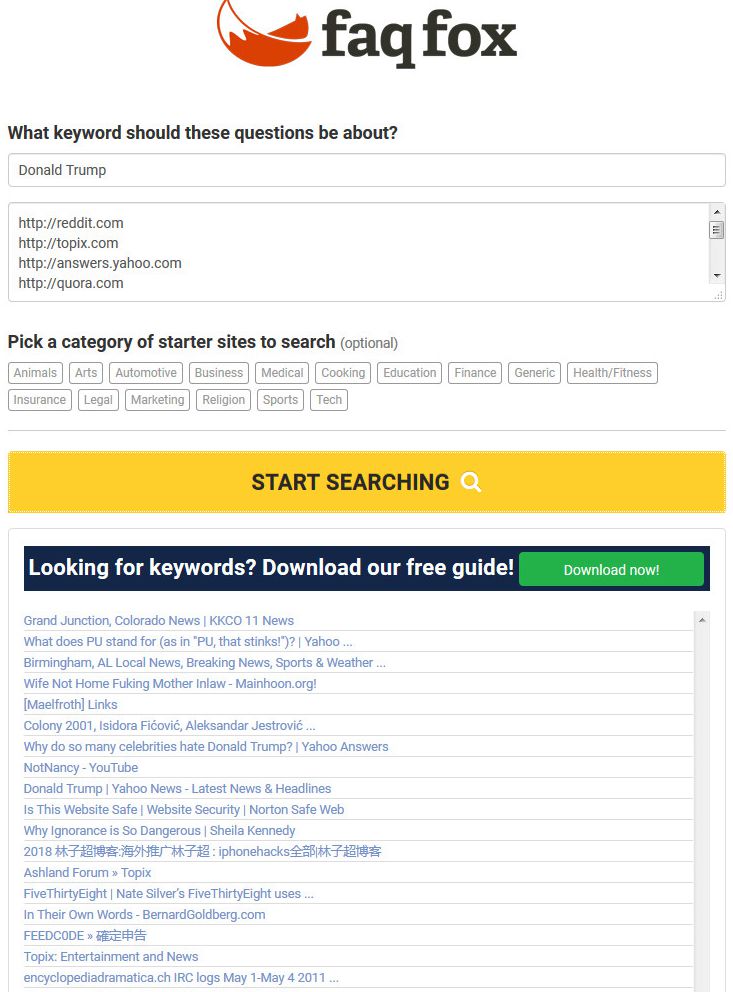Click the START SEARCHING button
Screen dimensions: 733x992
point(367,482)
